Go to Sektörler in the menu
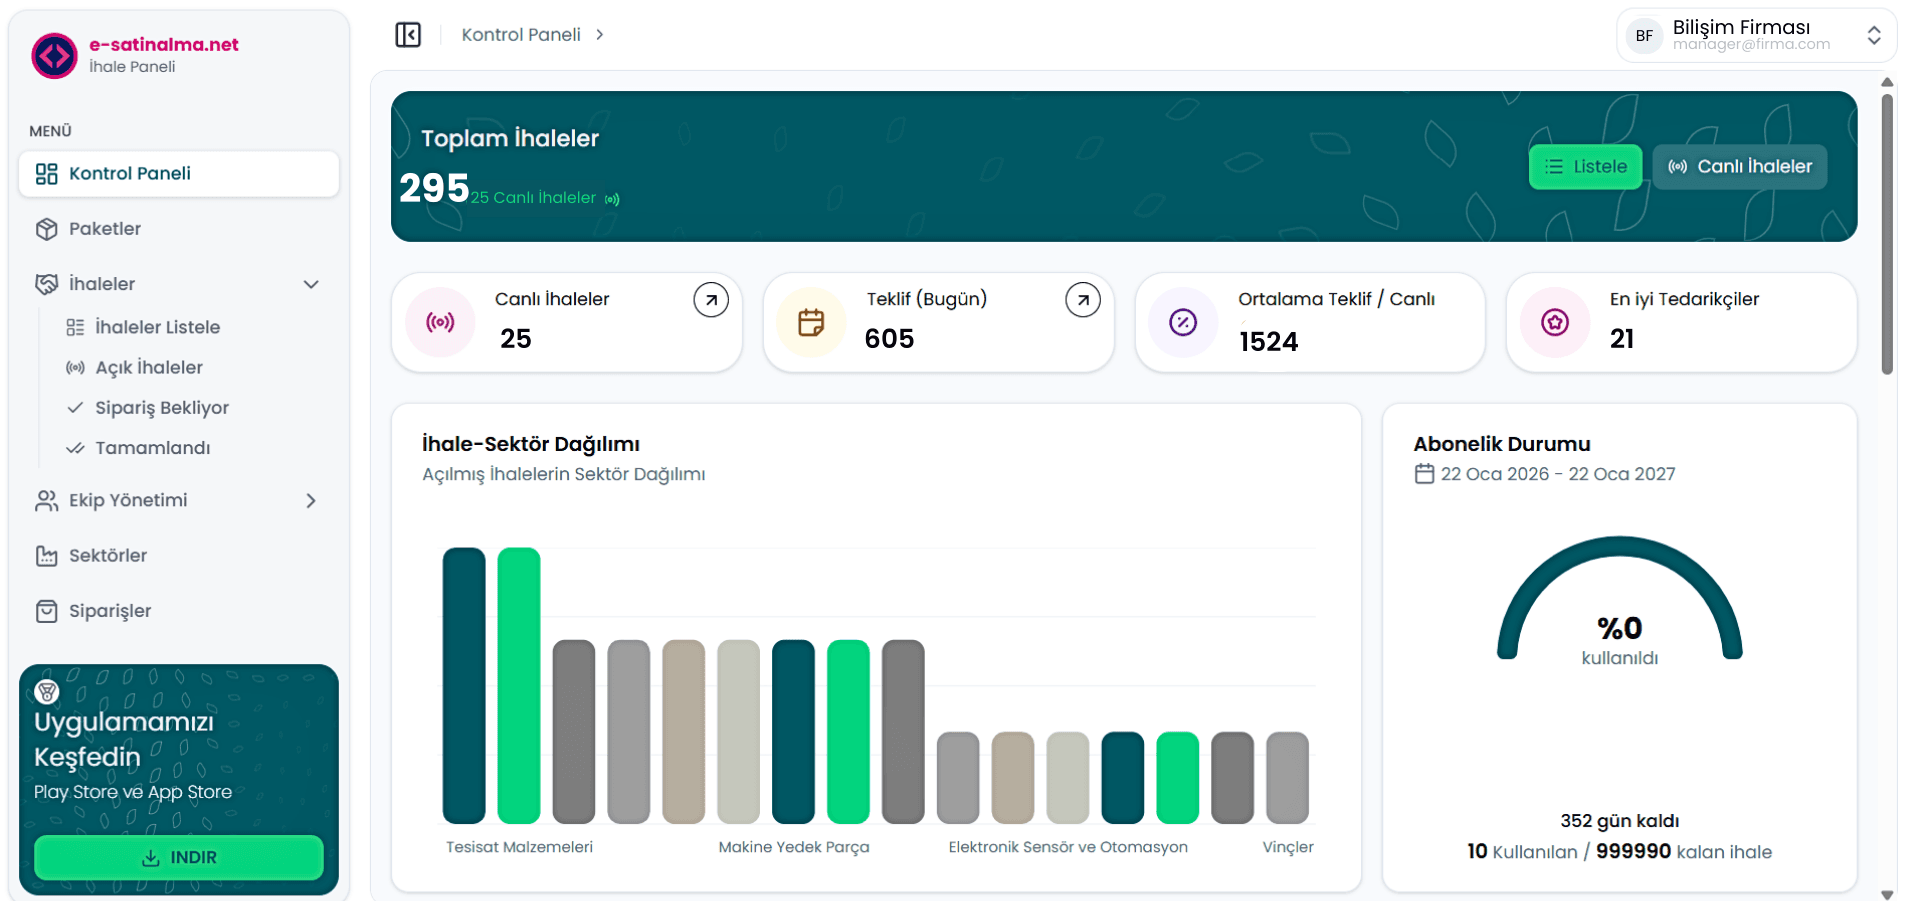 click(108, 556)
